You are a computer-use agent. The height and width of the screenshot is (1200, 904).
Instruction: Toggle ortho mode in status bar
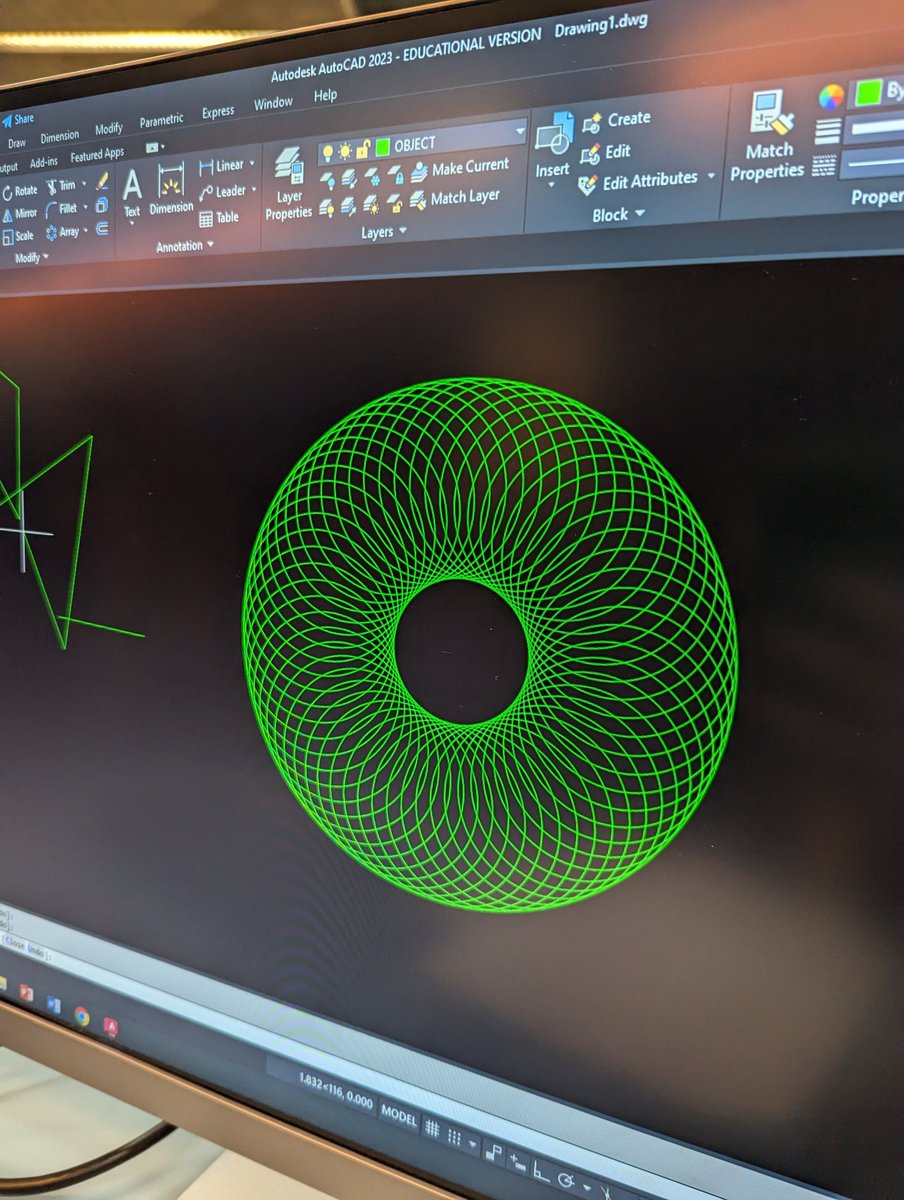541,1170
